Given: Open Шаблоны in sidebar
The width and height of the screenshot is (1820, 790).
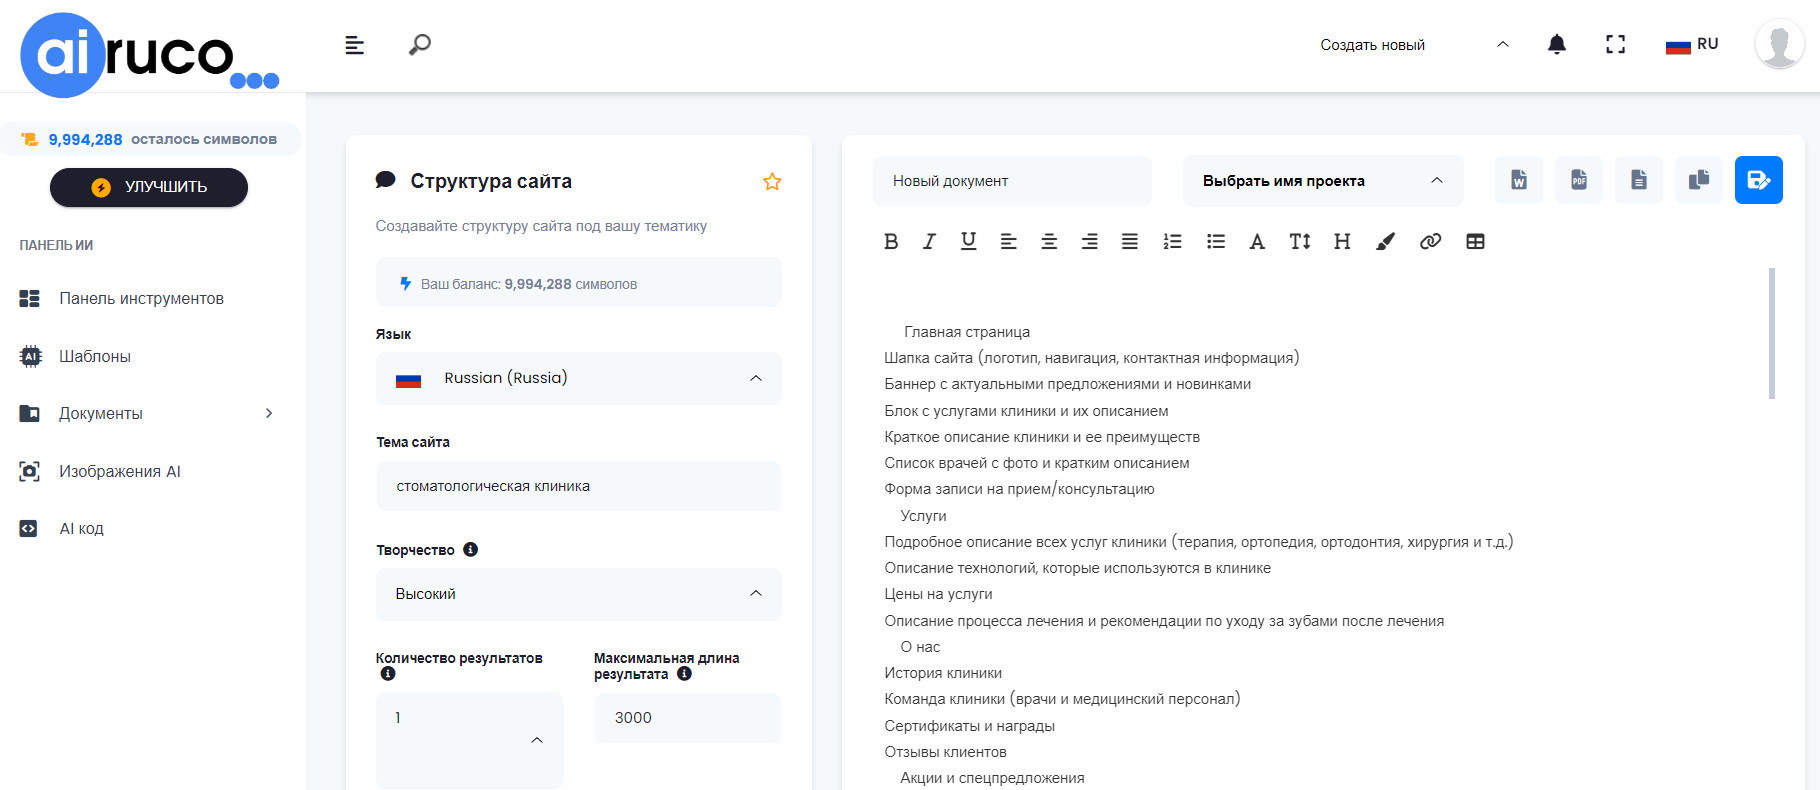Looking at the screenshot, I should coord(95,356).
